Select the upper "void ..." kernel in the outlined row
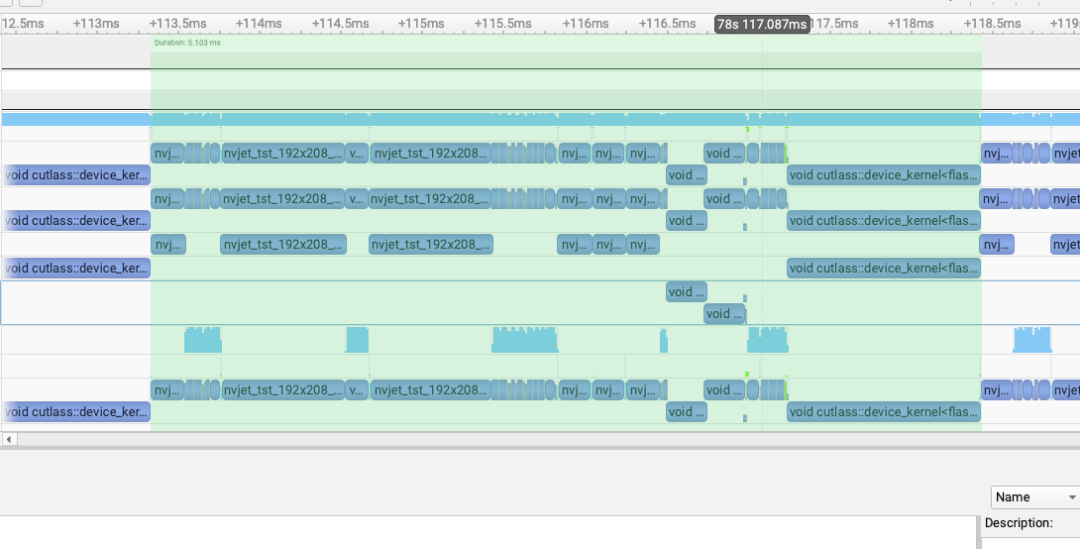Image resolution: width=1080 pixels, height=549 pixels. pyautogui.click(x=686, y=292)
